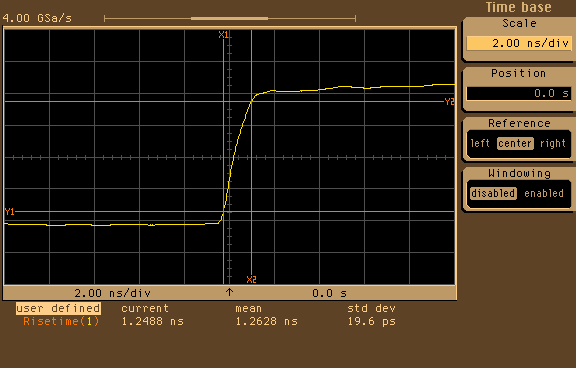Click the user defined measurement label
Screen dimensions: 576x368
58,308
